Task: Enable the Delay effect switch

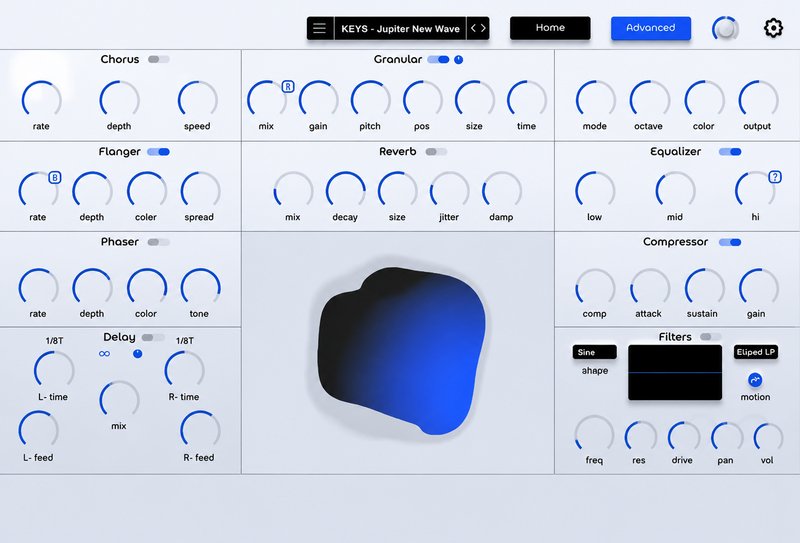Action: [153, 337]
